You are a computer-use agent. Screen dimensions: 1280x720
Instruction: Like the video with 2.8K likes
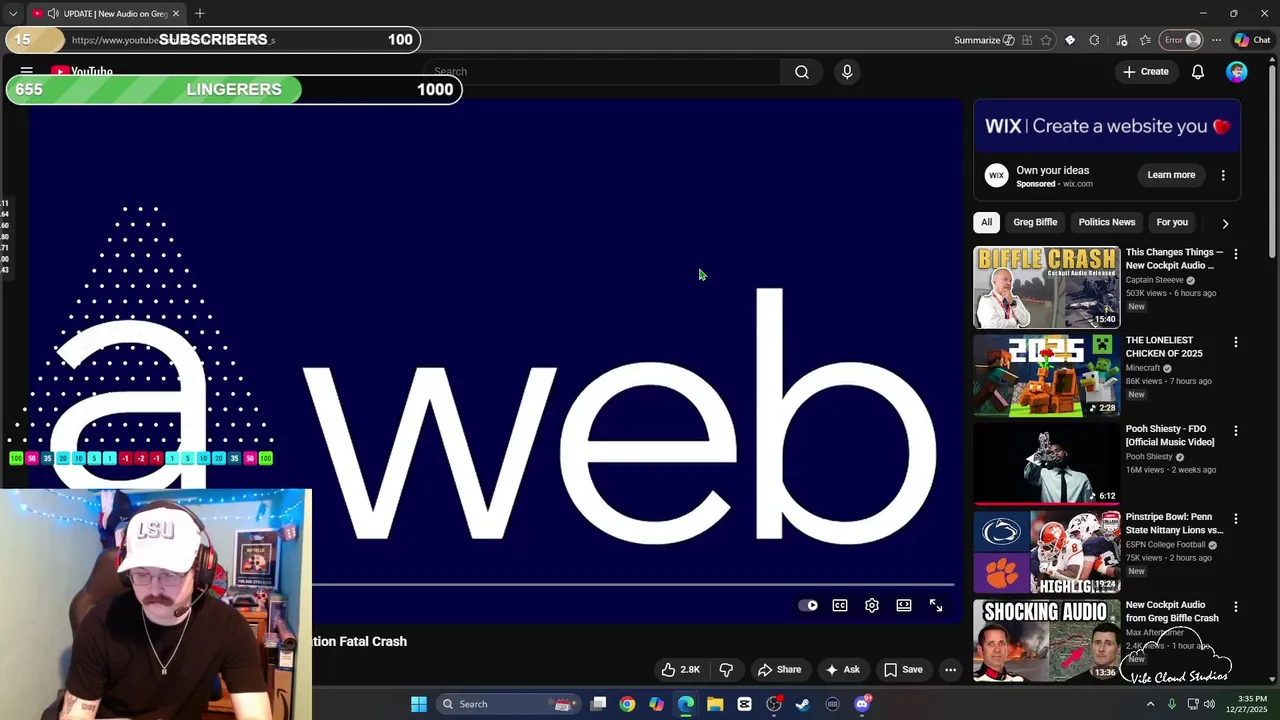pyautogui.click(x=680, y=670)
